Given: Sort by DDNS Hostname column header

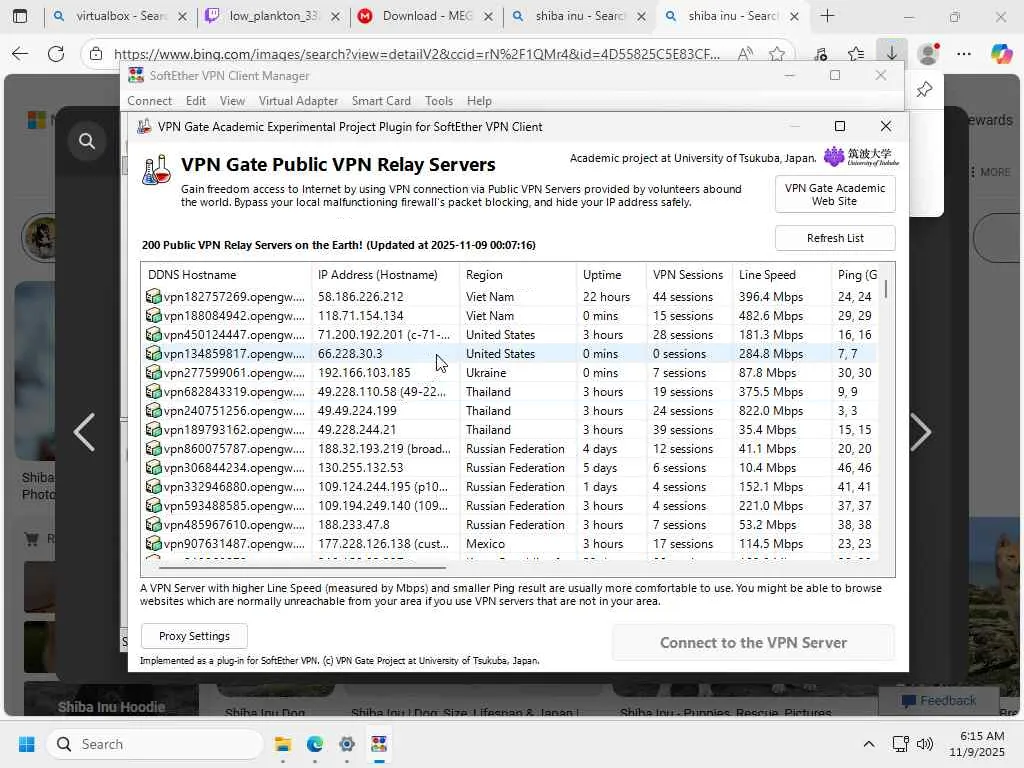Looking at the screenshot, I should 226,275.
